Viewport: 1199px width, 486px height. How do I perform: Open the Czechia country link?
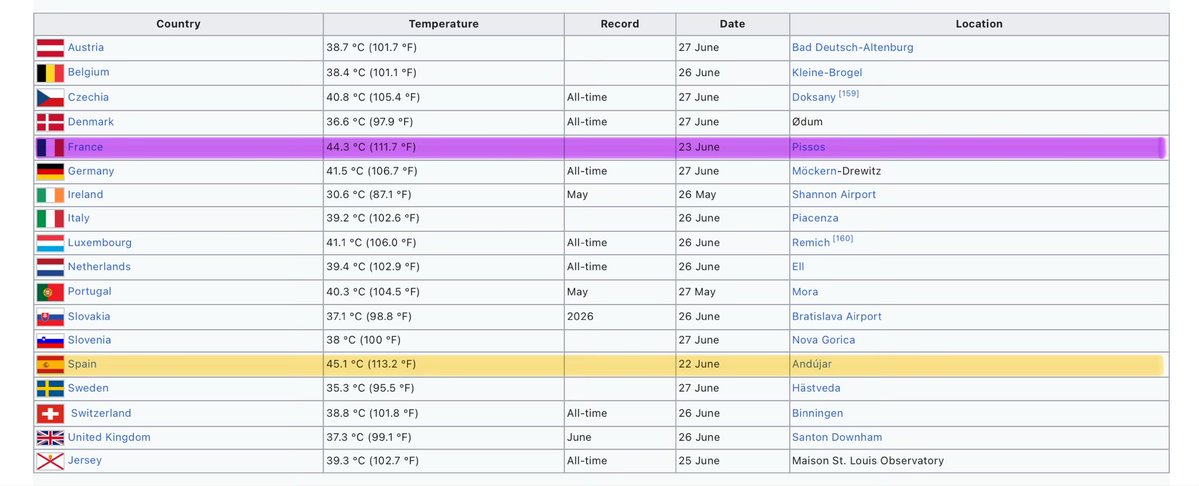point(89,97)
